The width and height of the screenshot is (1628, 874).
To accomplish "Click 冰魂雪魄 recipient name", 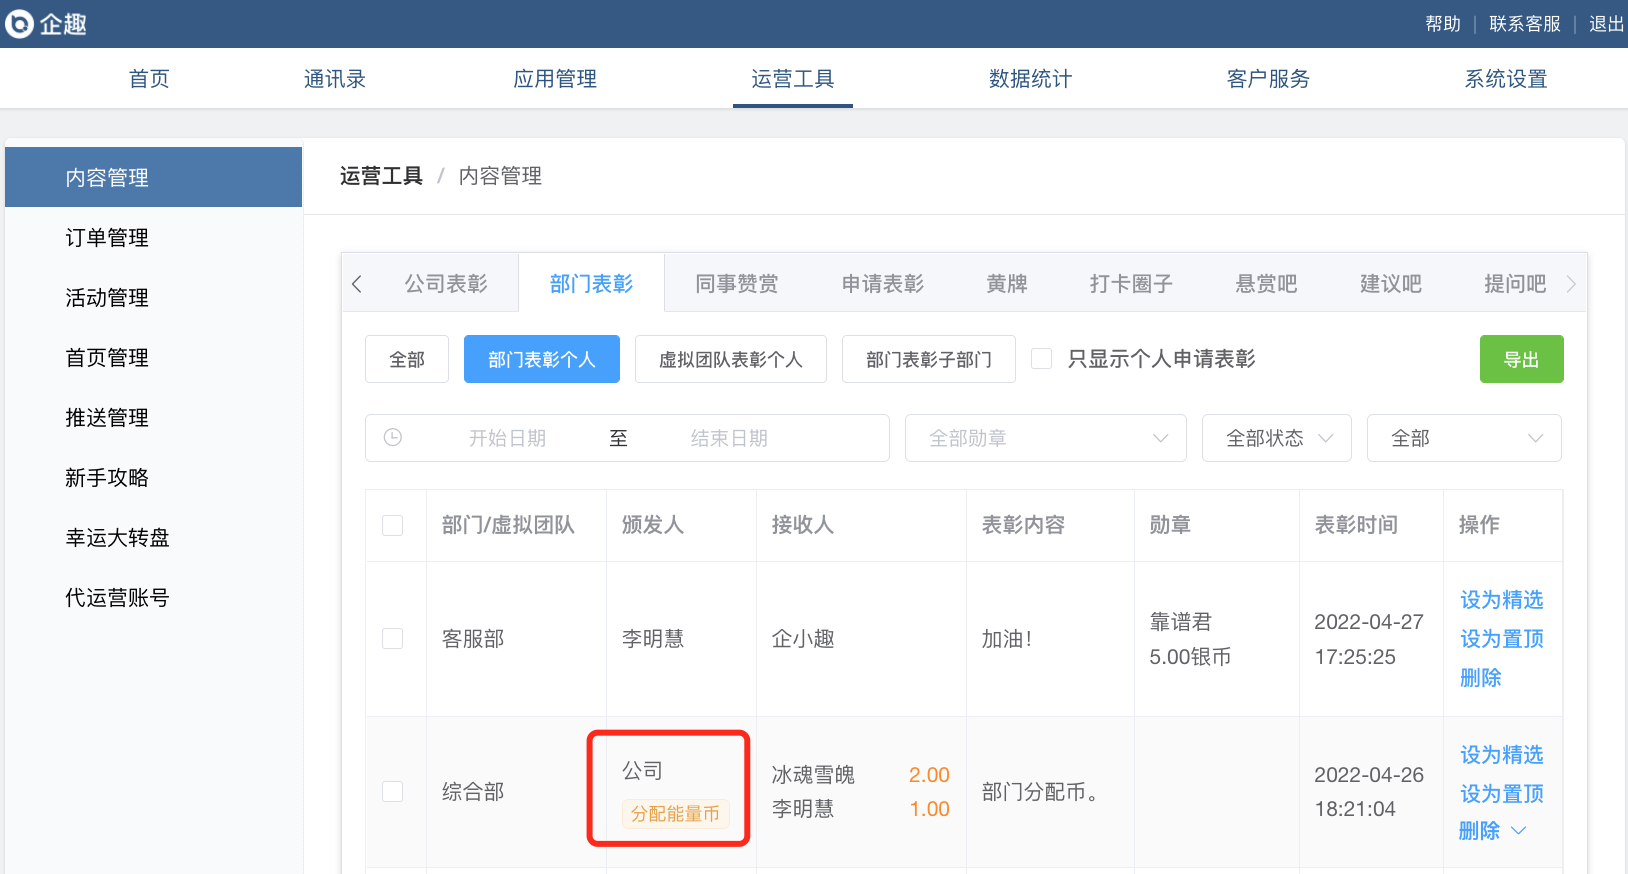I will [x=813, y=775].
